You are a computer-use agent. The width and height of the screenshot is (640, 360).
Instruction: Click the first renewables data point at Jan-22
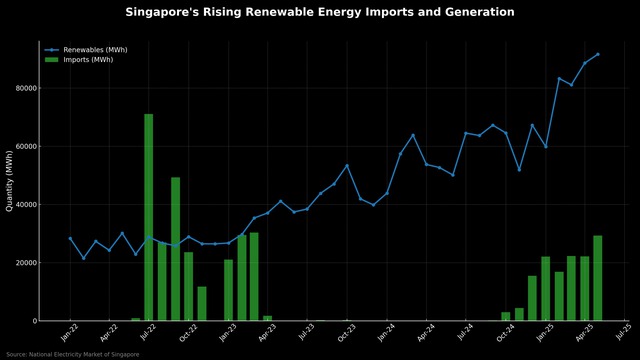pos(70,238)
